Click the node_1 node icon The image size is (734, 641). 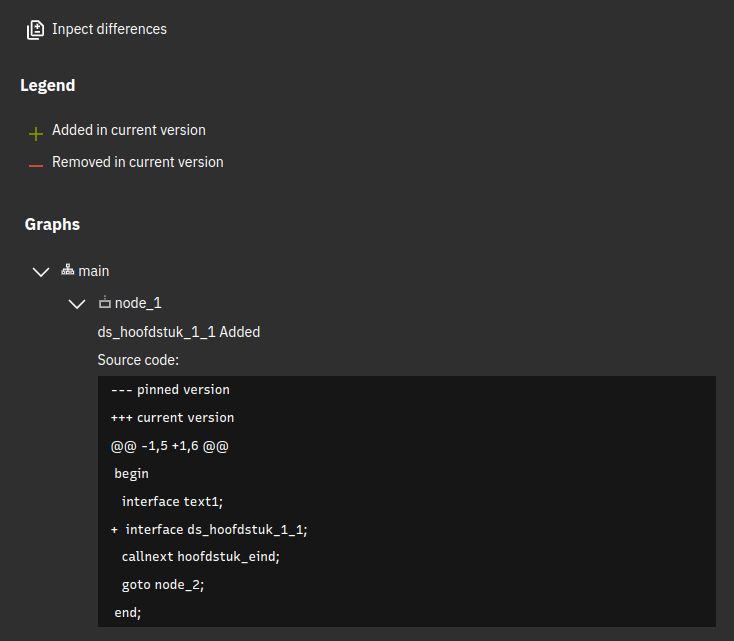[x=104, y=302]
